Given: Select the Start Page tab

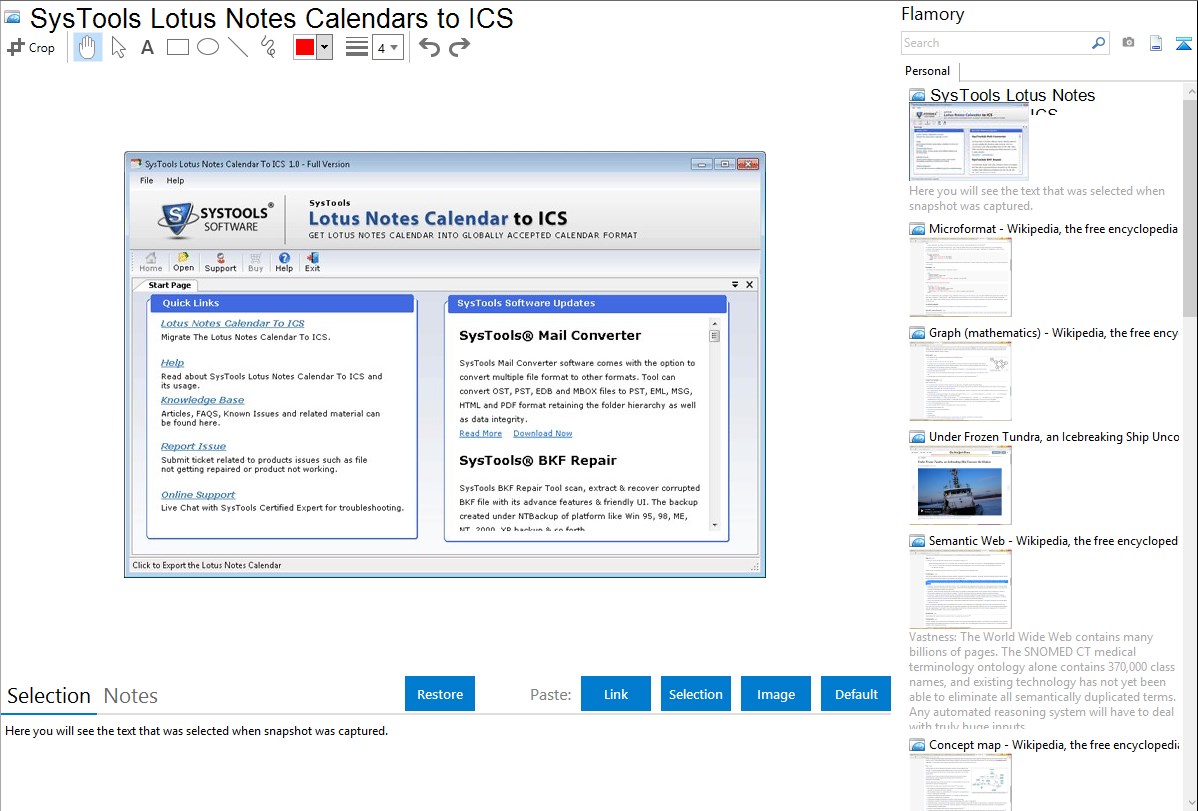Looking at the screenshot, I should pyautogui.click(x=170, y=285).
